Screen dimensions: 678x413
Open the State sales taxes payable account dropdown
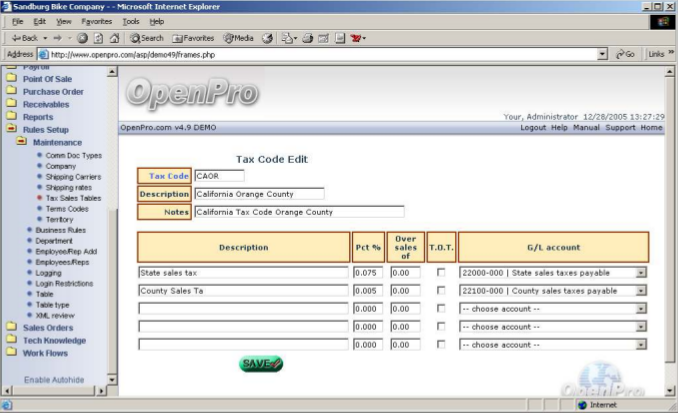pos(641,272)
